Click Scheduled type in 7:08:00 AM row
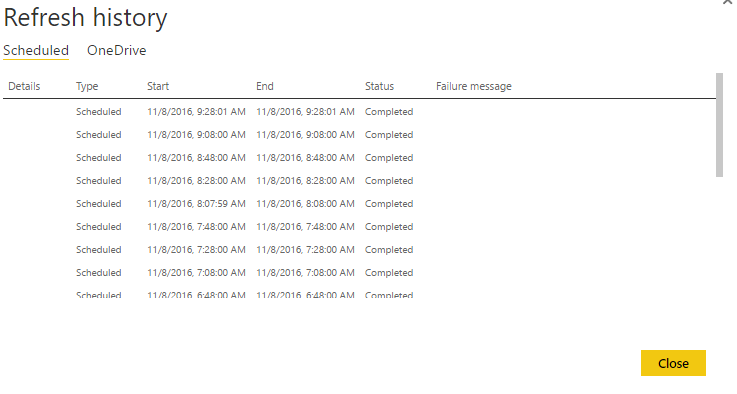 click(99, 273)
